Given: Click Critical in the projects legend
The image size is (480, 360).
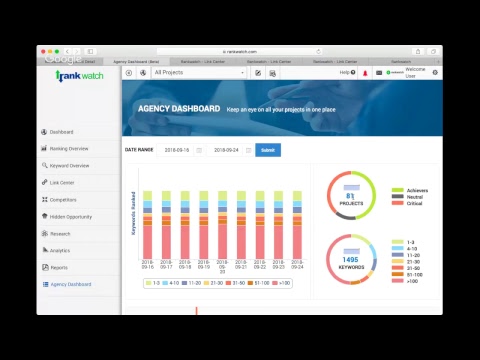Looking at the screenshot, I should tap(407, 203).
